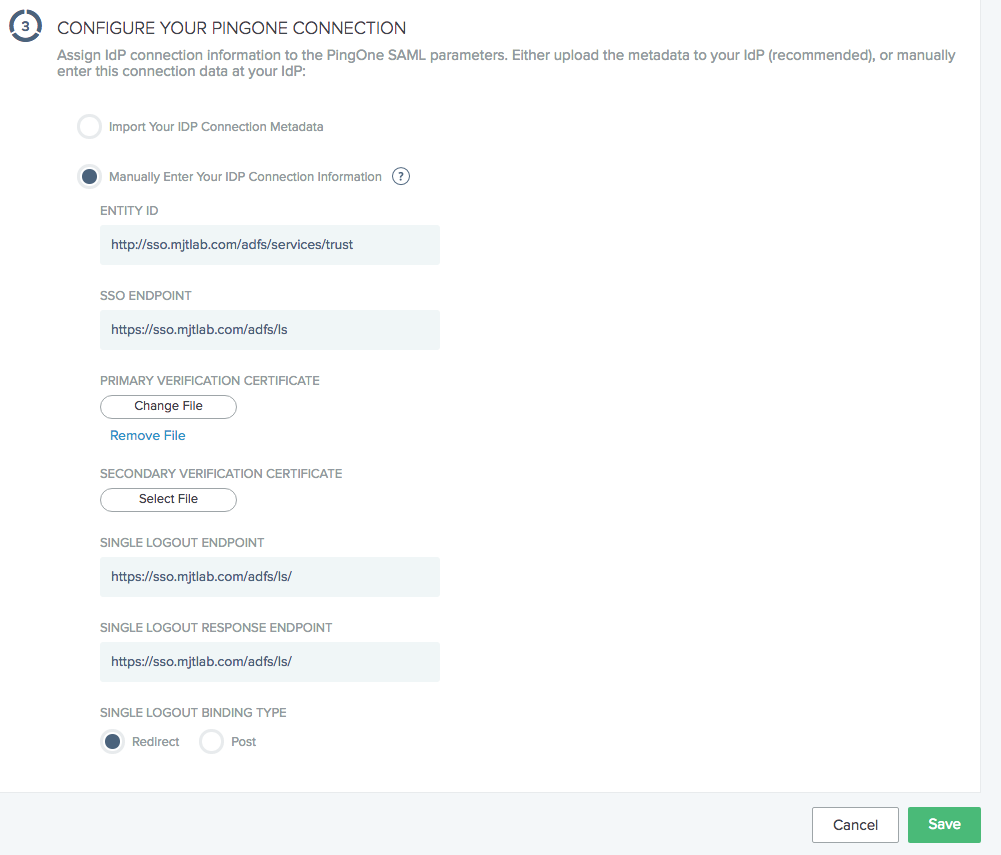This screenshot has height=855, width=1001.
Task: Click the Primary Verification Certificate label
Action: click(x=209, y=380)
